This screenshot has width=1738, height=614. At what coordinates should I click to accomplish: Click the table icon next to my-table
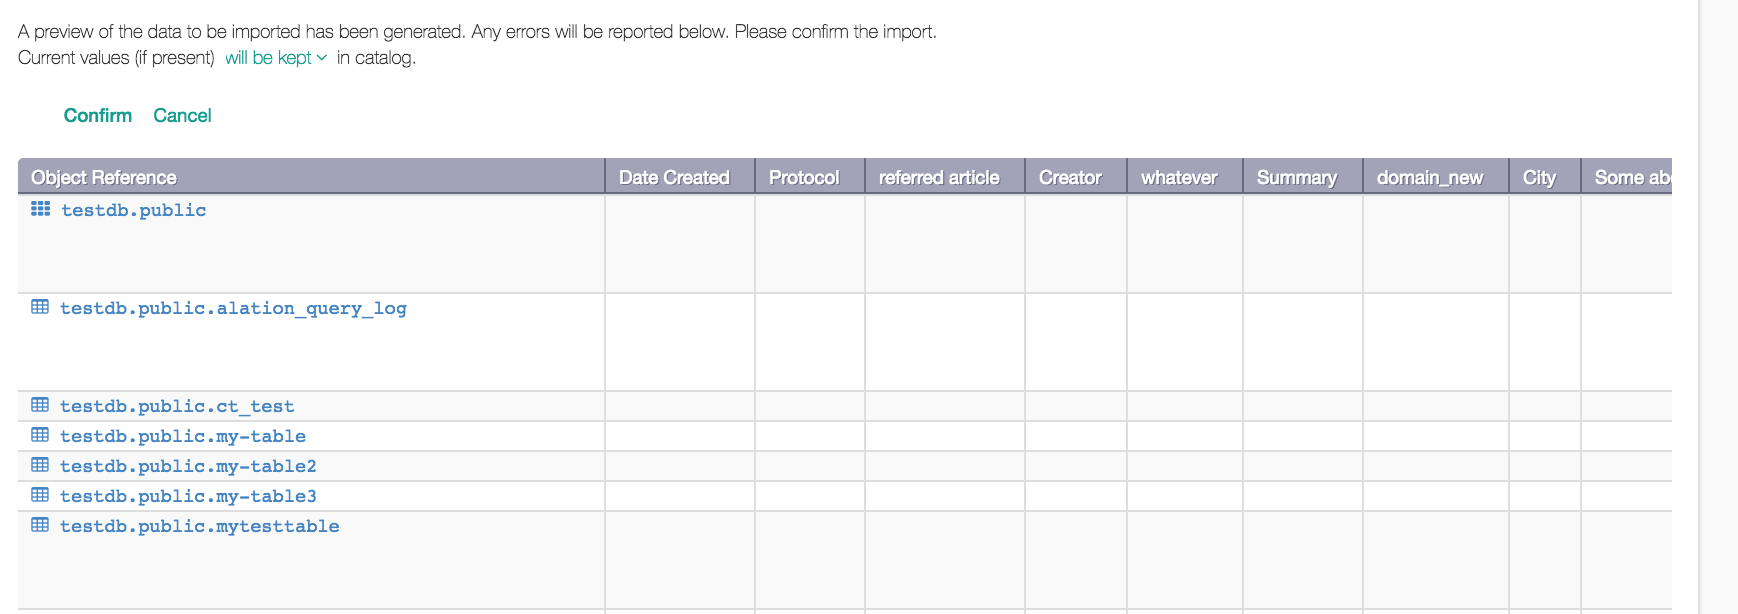click(40, 434)
